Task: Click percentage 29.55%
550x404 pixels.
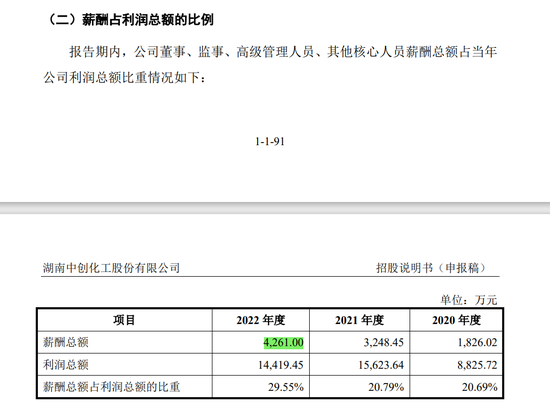Action: pyautogui.click(x=286, y=387)
